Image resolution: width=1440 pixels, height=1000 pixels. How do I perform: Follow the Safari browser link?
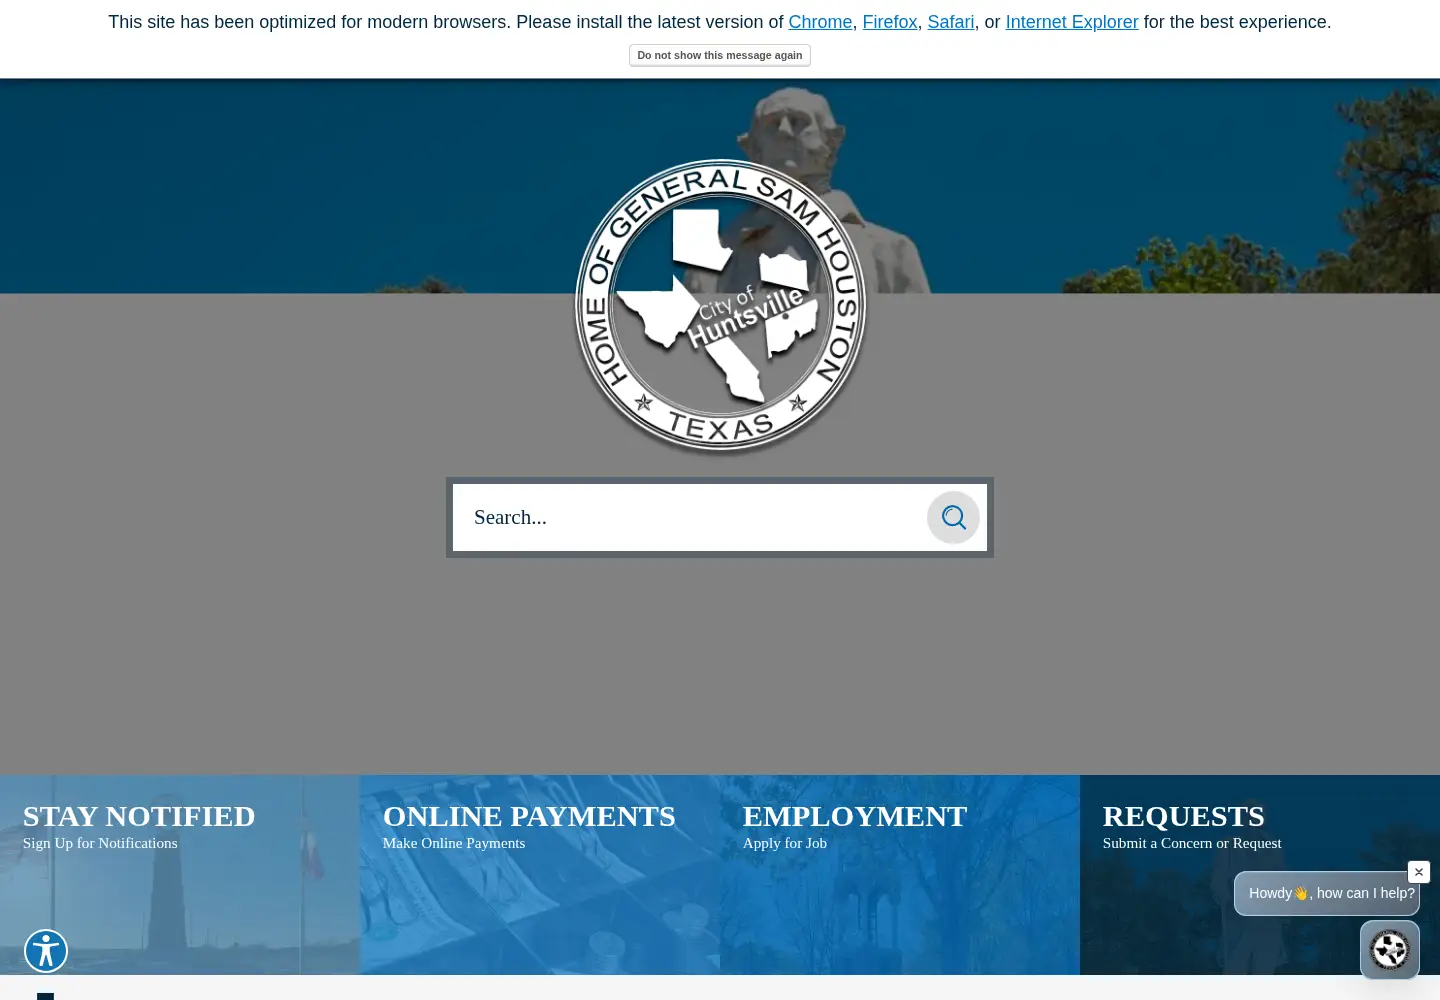click(951, 22)
